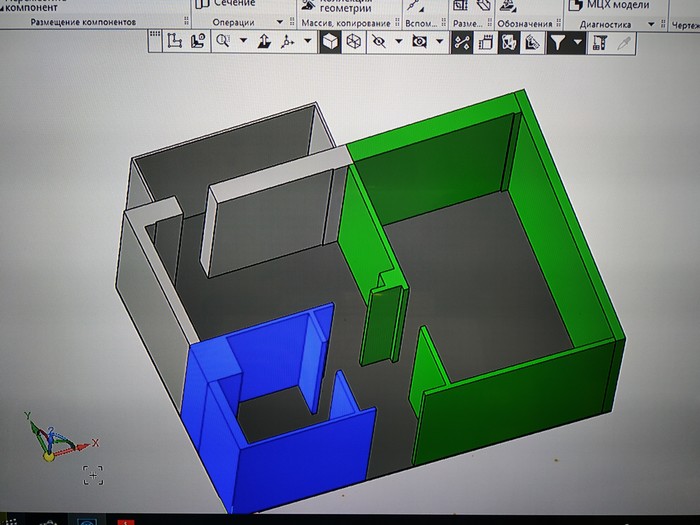
Task: Click the Сечение command
Action: pyautogui.click(x=234, y=4)
